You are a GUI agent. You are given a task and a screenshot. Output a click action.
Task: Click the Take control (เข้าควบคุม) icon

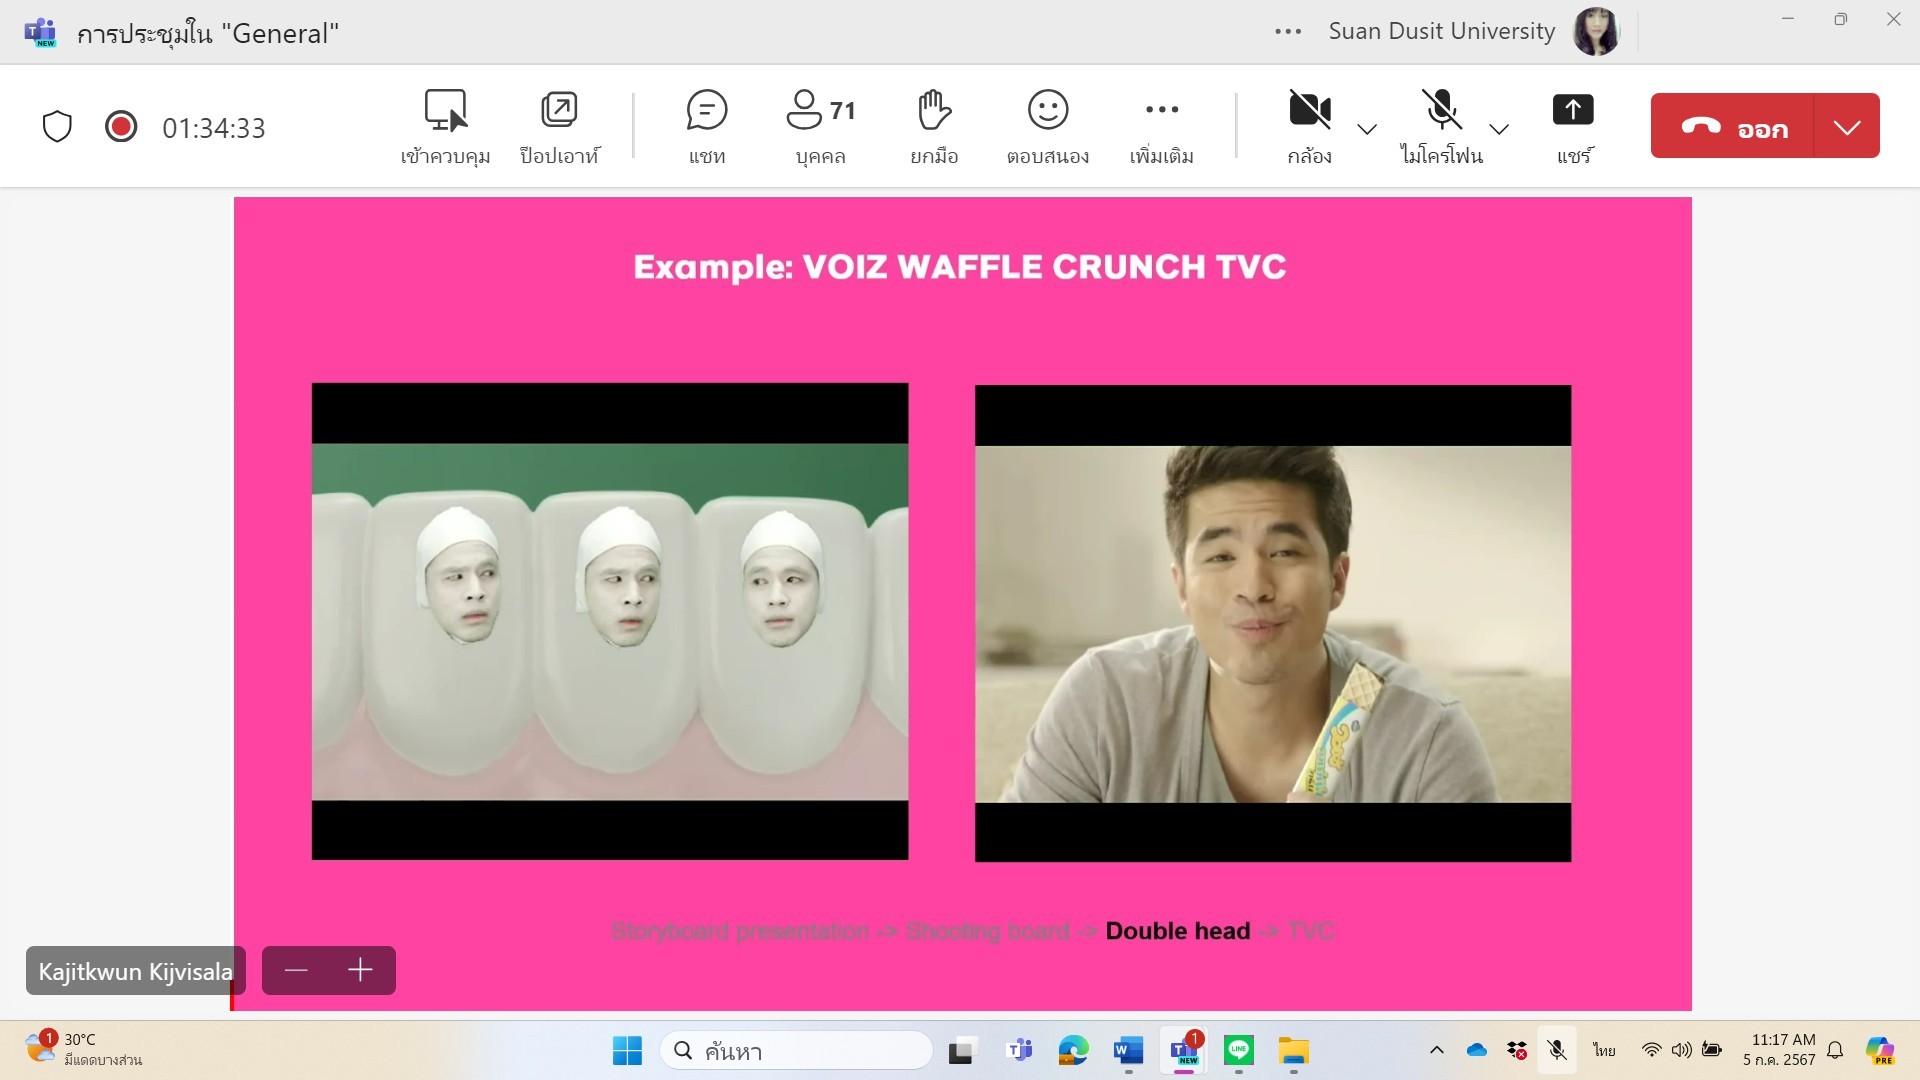[x=445, y=110]
